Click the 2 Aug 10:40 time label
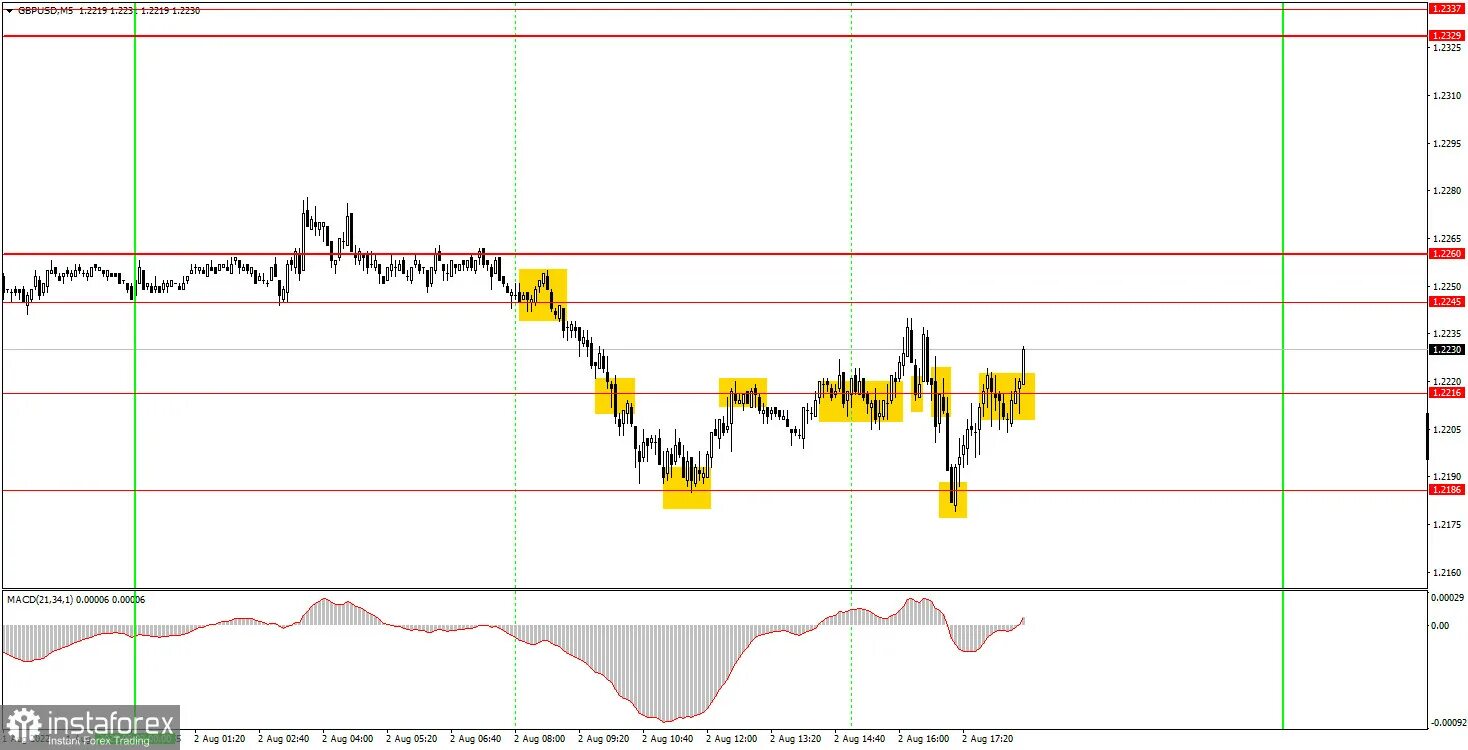Viewport: 1468px width, 750px height. pyautogui.click(x=668, y=739)
